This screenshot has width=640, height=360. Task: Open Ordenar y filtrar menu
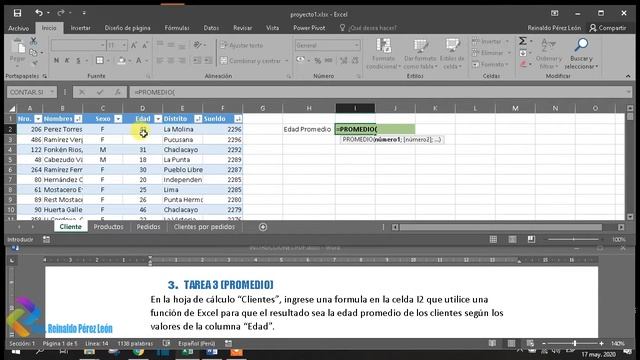point(549,53)
